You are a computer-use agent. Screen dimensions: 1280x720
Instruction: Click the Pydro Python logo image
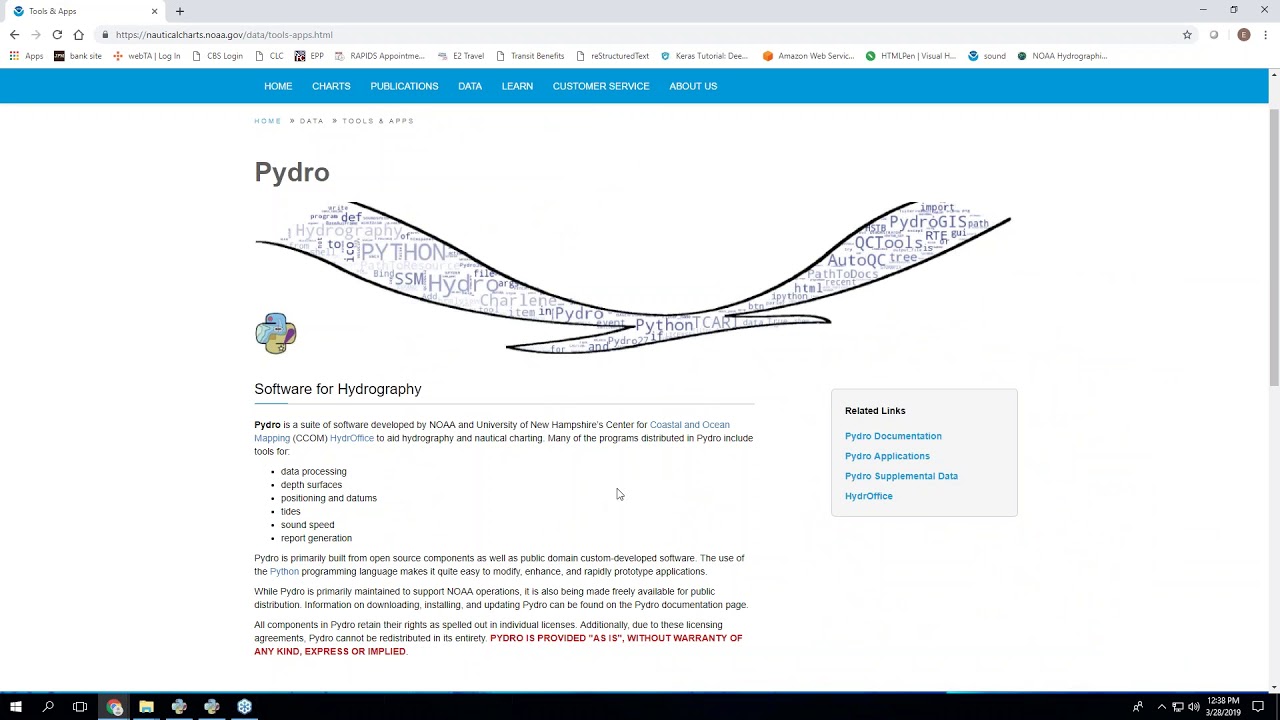(x=275, y=333)
